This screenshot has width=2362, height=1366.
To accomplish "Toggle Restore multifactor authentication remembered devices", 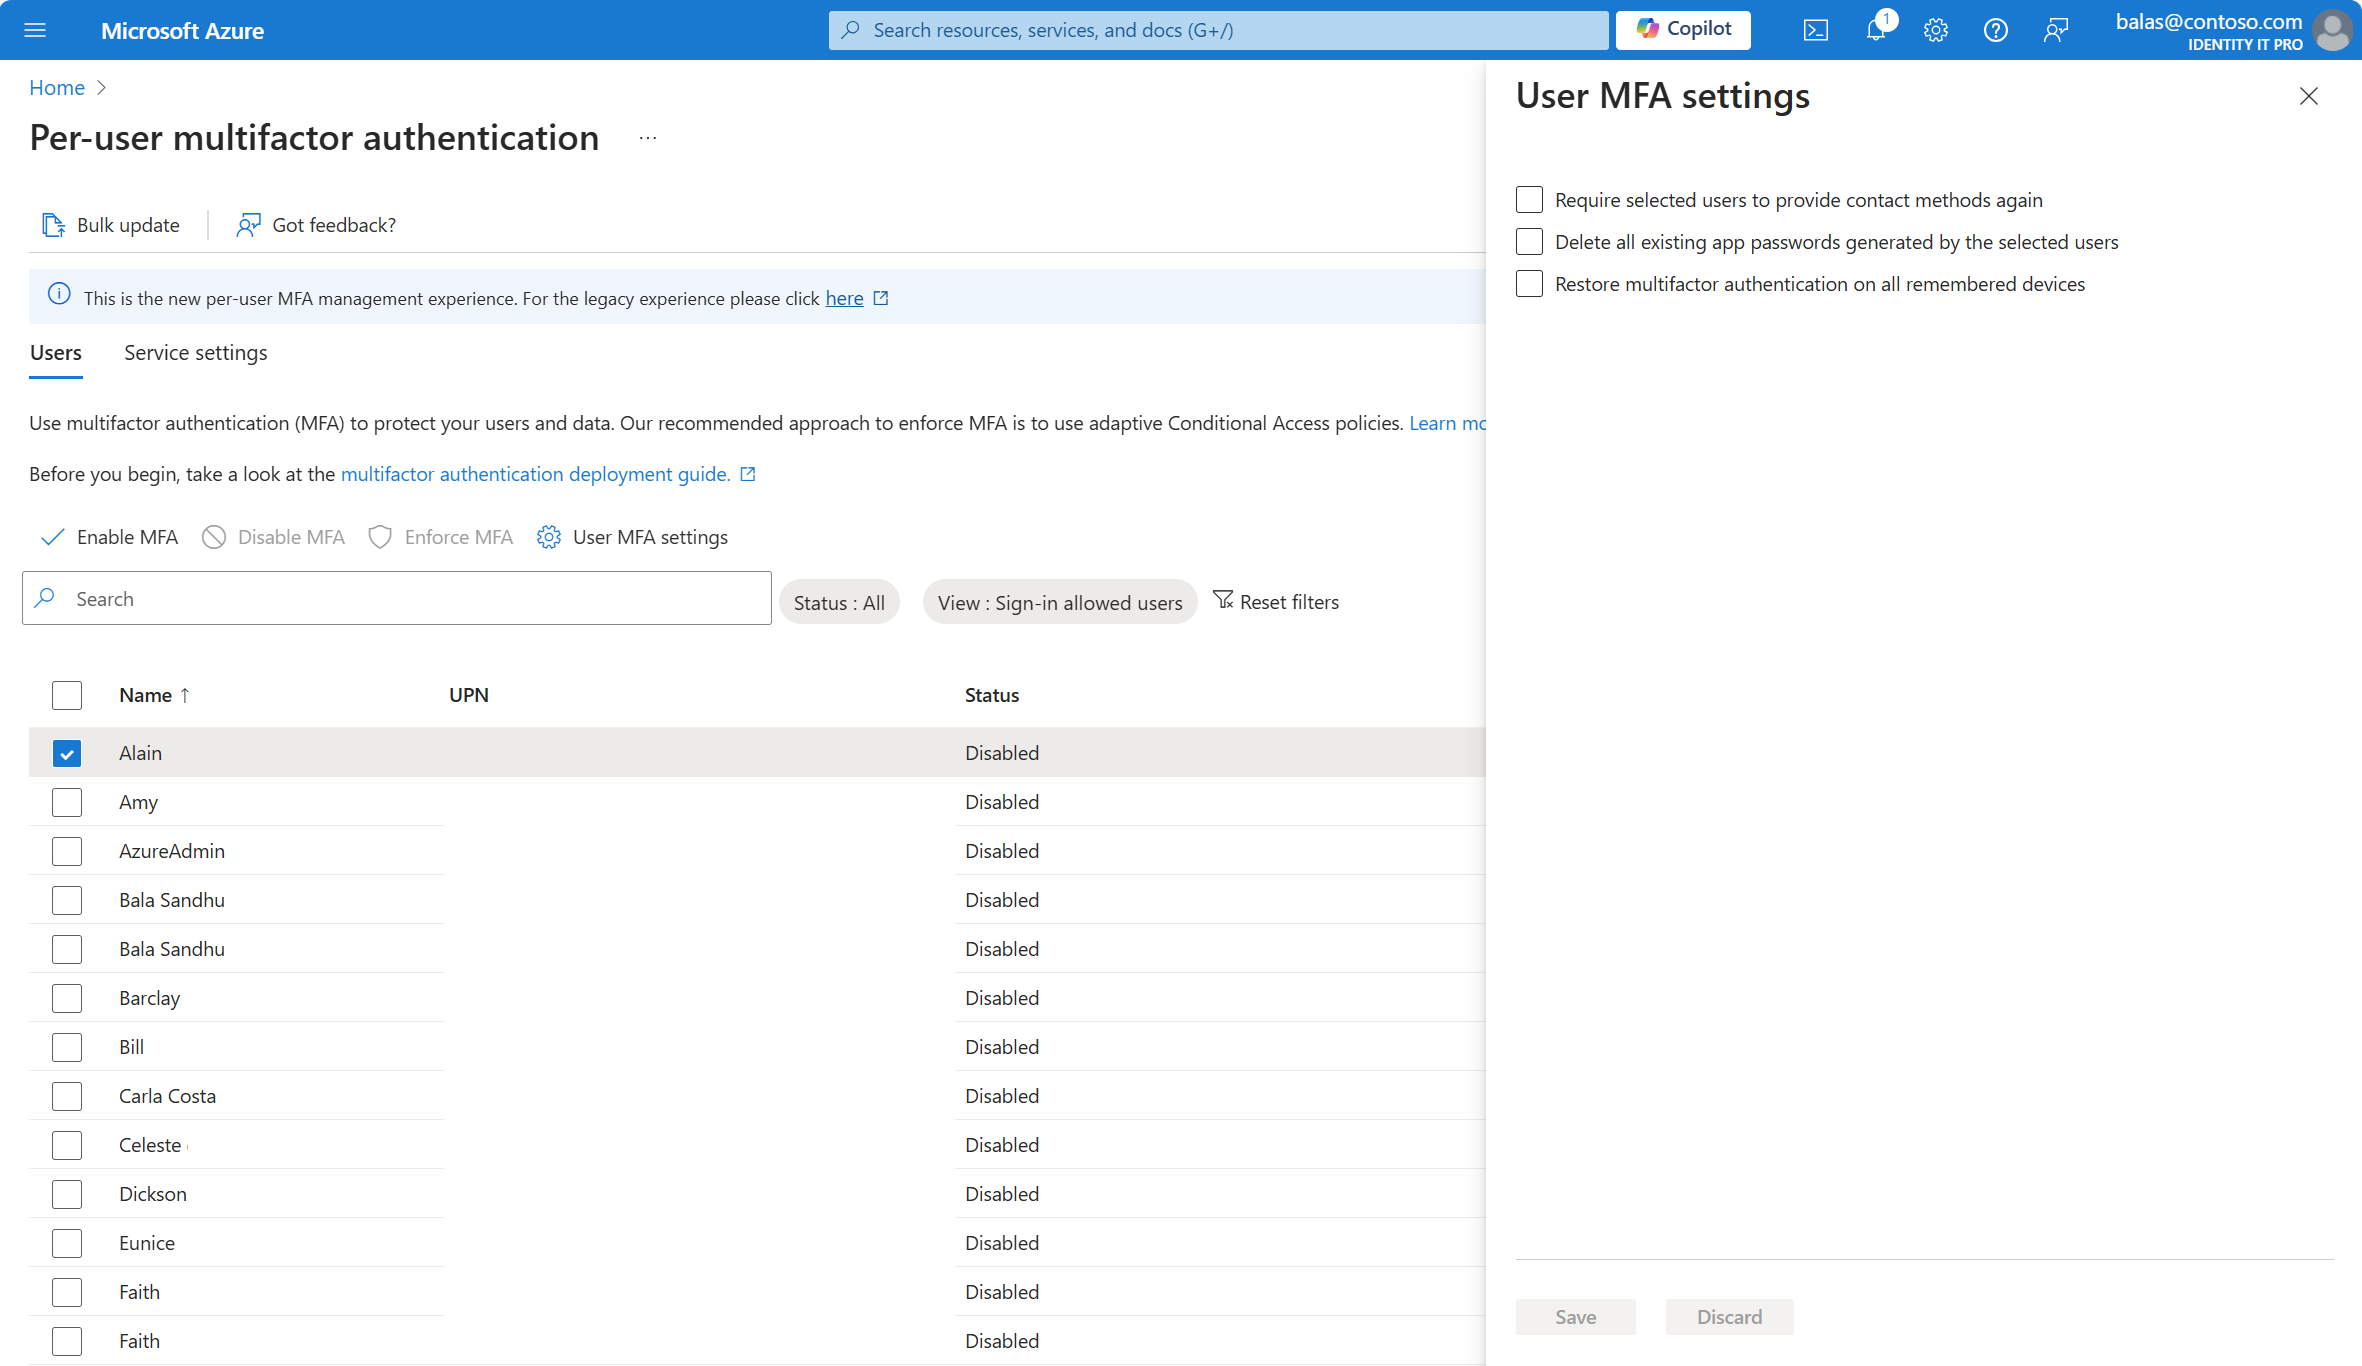I will (1526, 285).
